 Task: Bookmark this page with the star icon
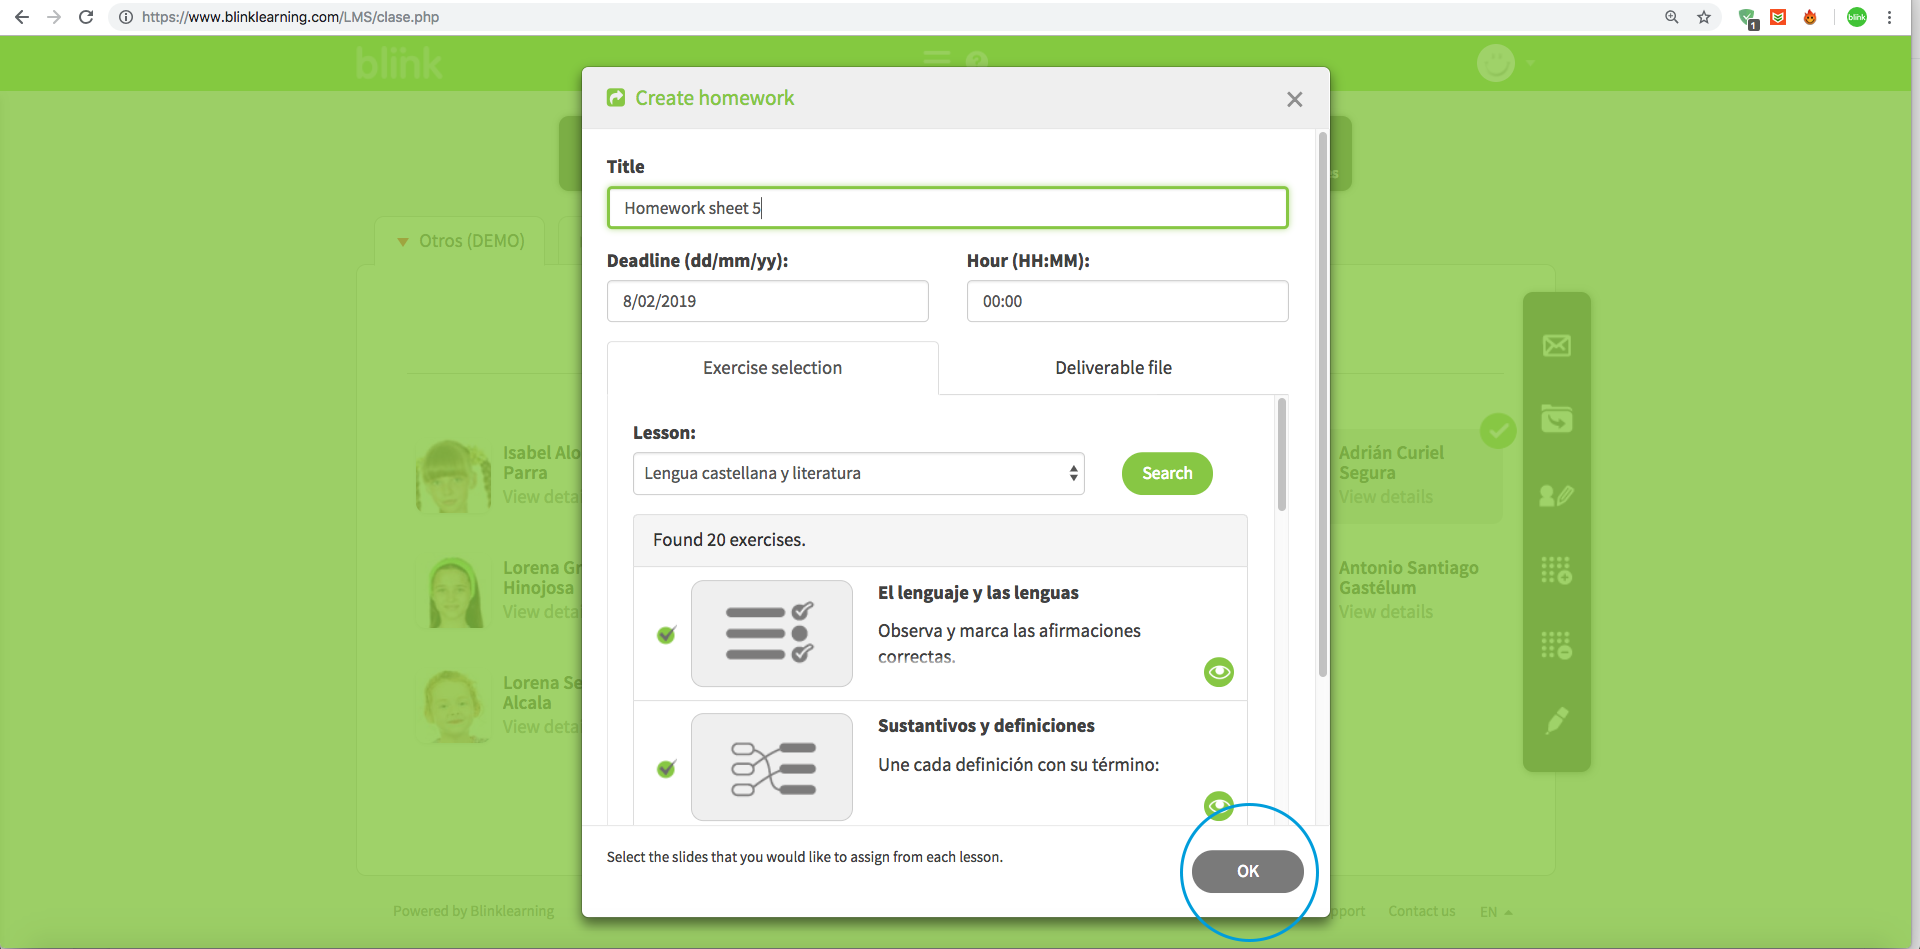pyautogui.click(x=1704, y=17)
